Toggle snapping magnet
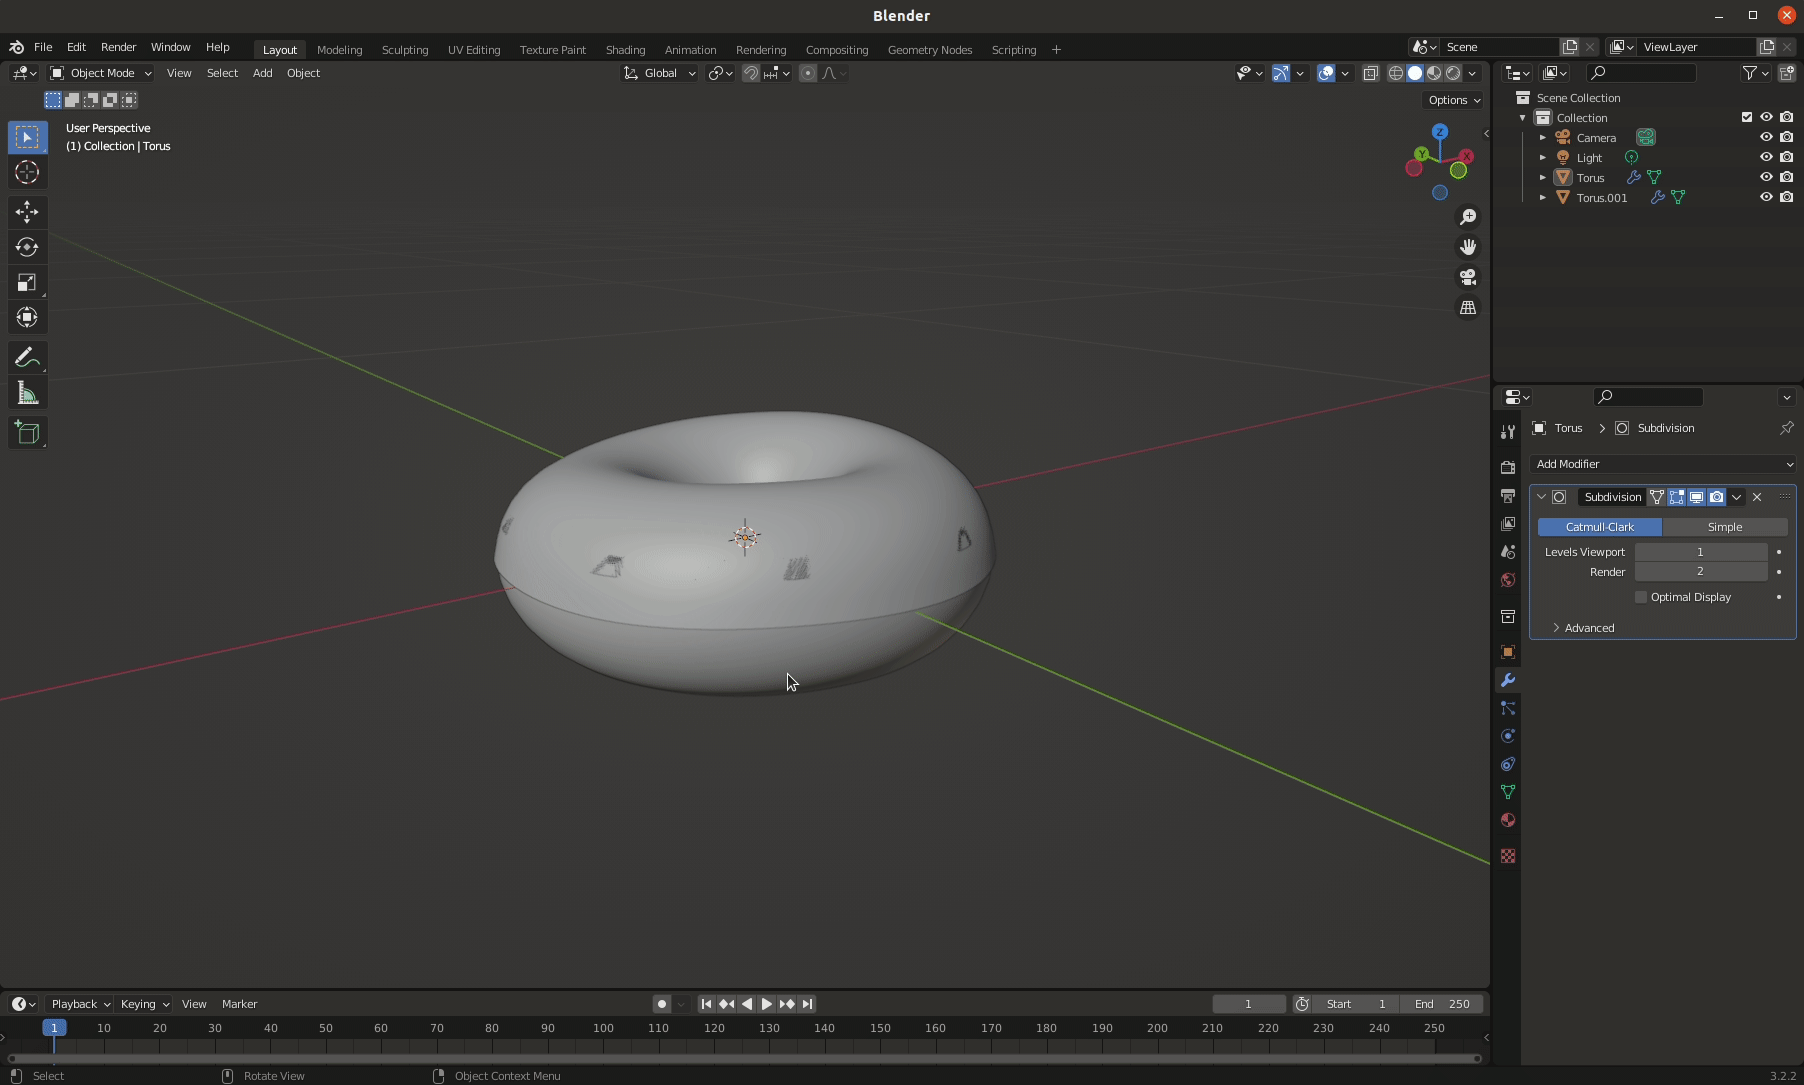The width and height of the screenshot is (1804, 1085). click(x=751, y=73)
